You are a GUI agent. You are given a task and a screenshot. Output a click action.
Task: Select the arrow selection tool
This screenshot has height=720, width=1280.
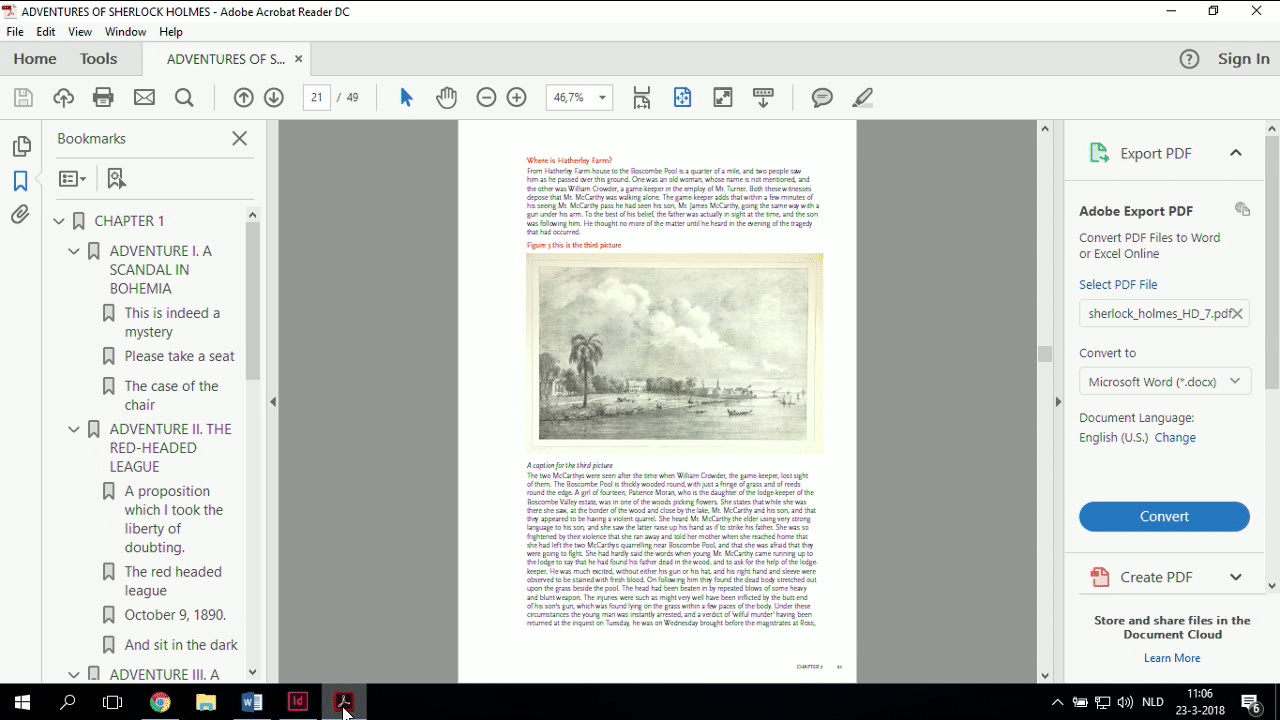406,97
